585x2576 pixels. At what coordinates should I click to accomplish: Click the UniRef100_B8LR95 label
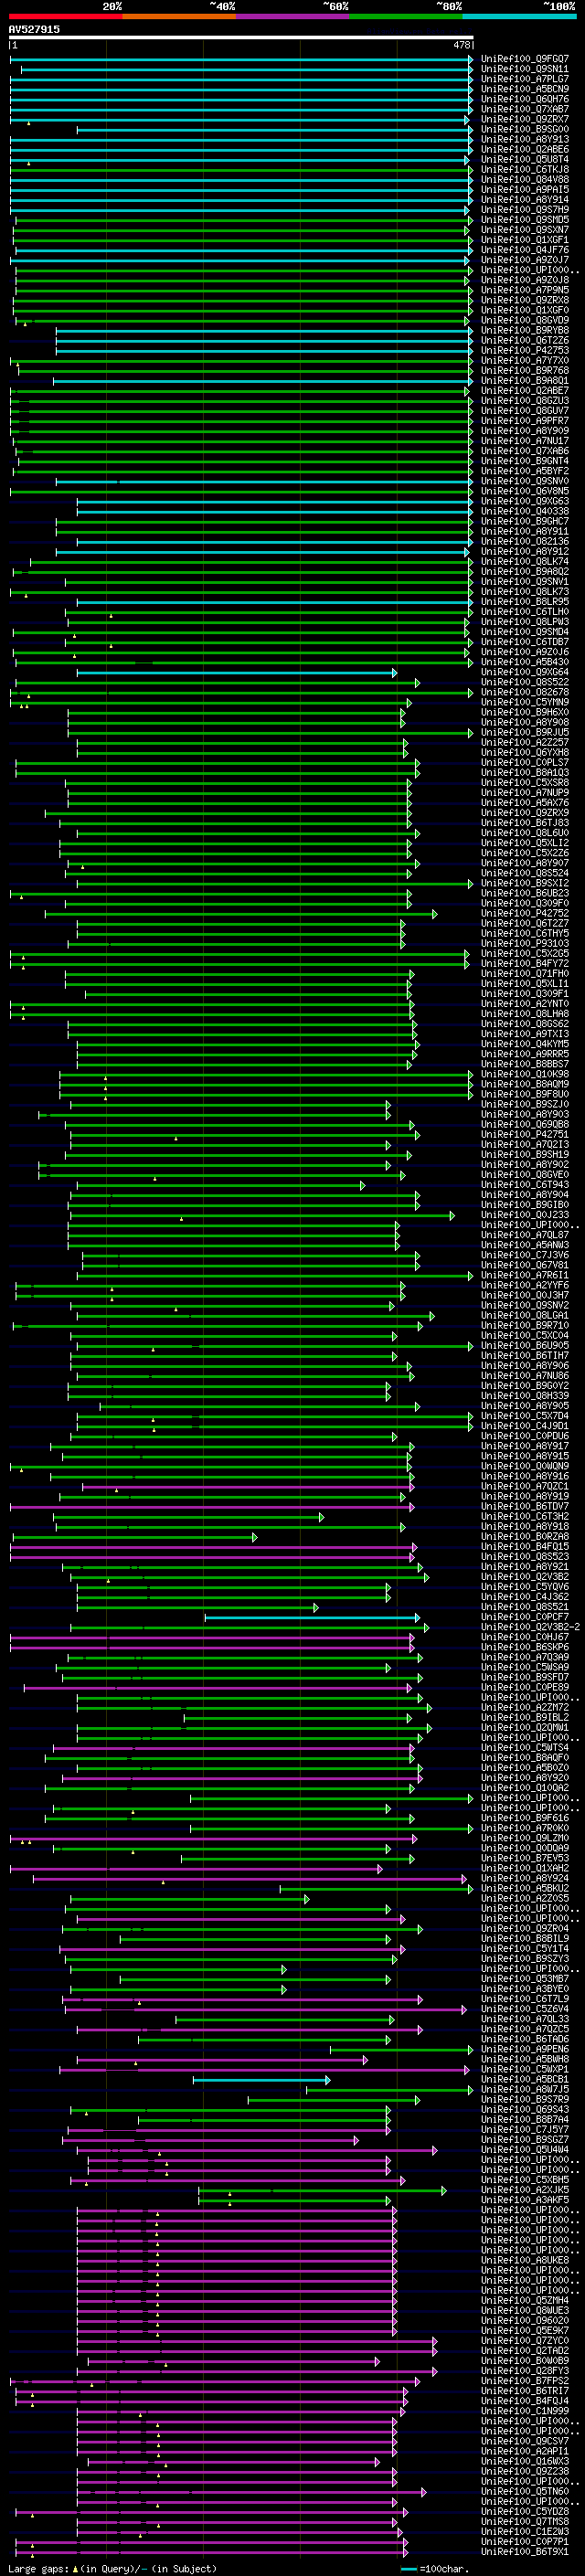525,601
